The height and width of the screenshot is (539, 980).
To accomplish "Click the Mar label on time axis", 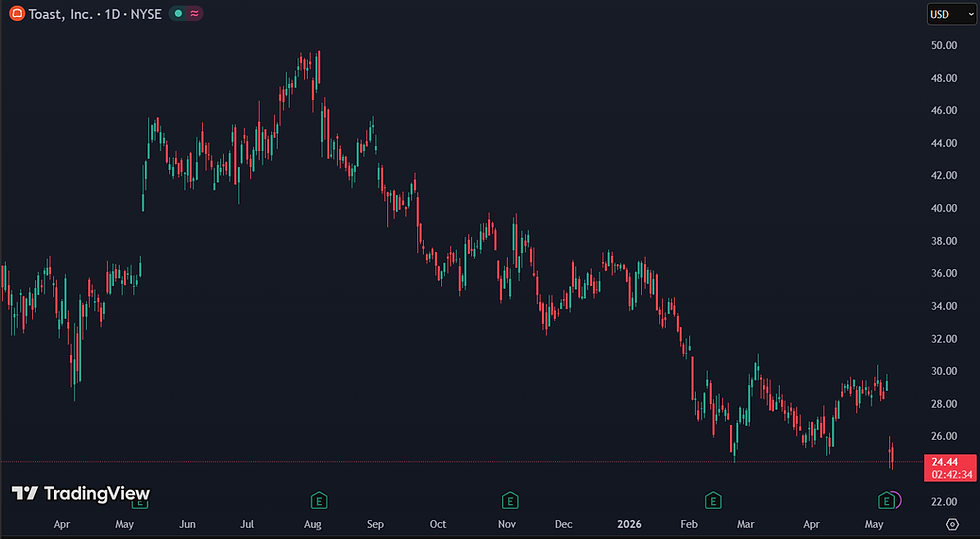I will tap(746, 525).
